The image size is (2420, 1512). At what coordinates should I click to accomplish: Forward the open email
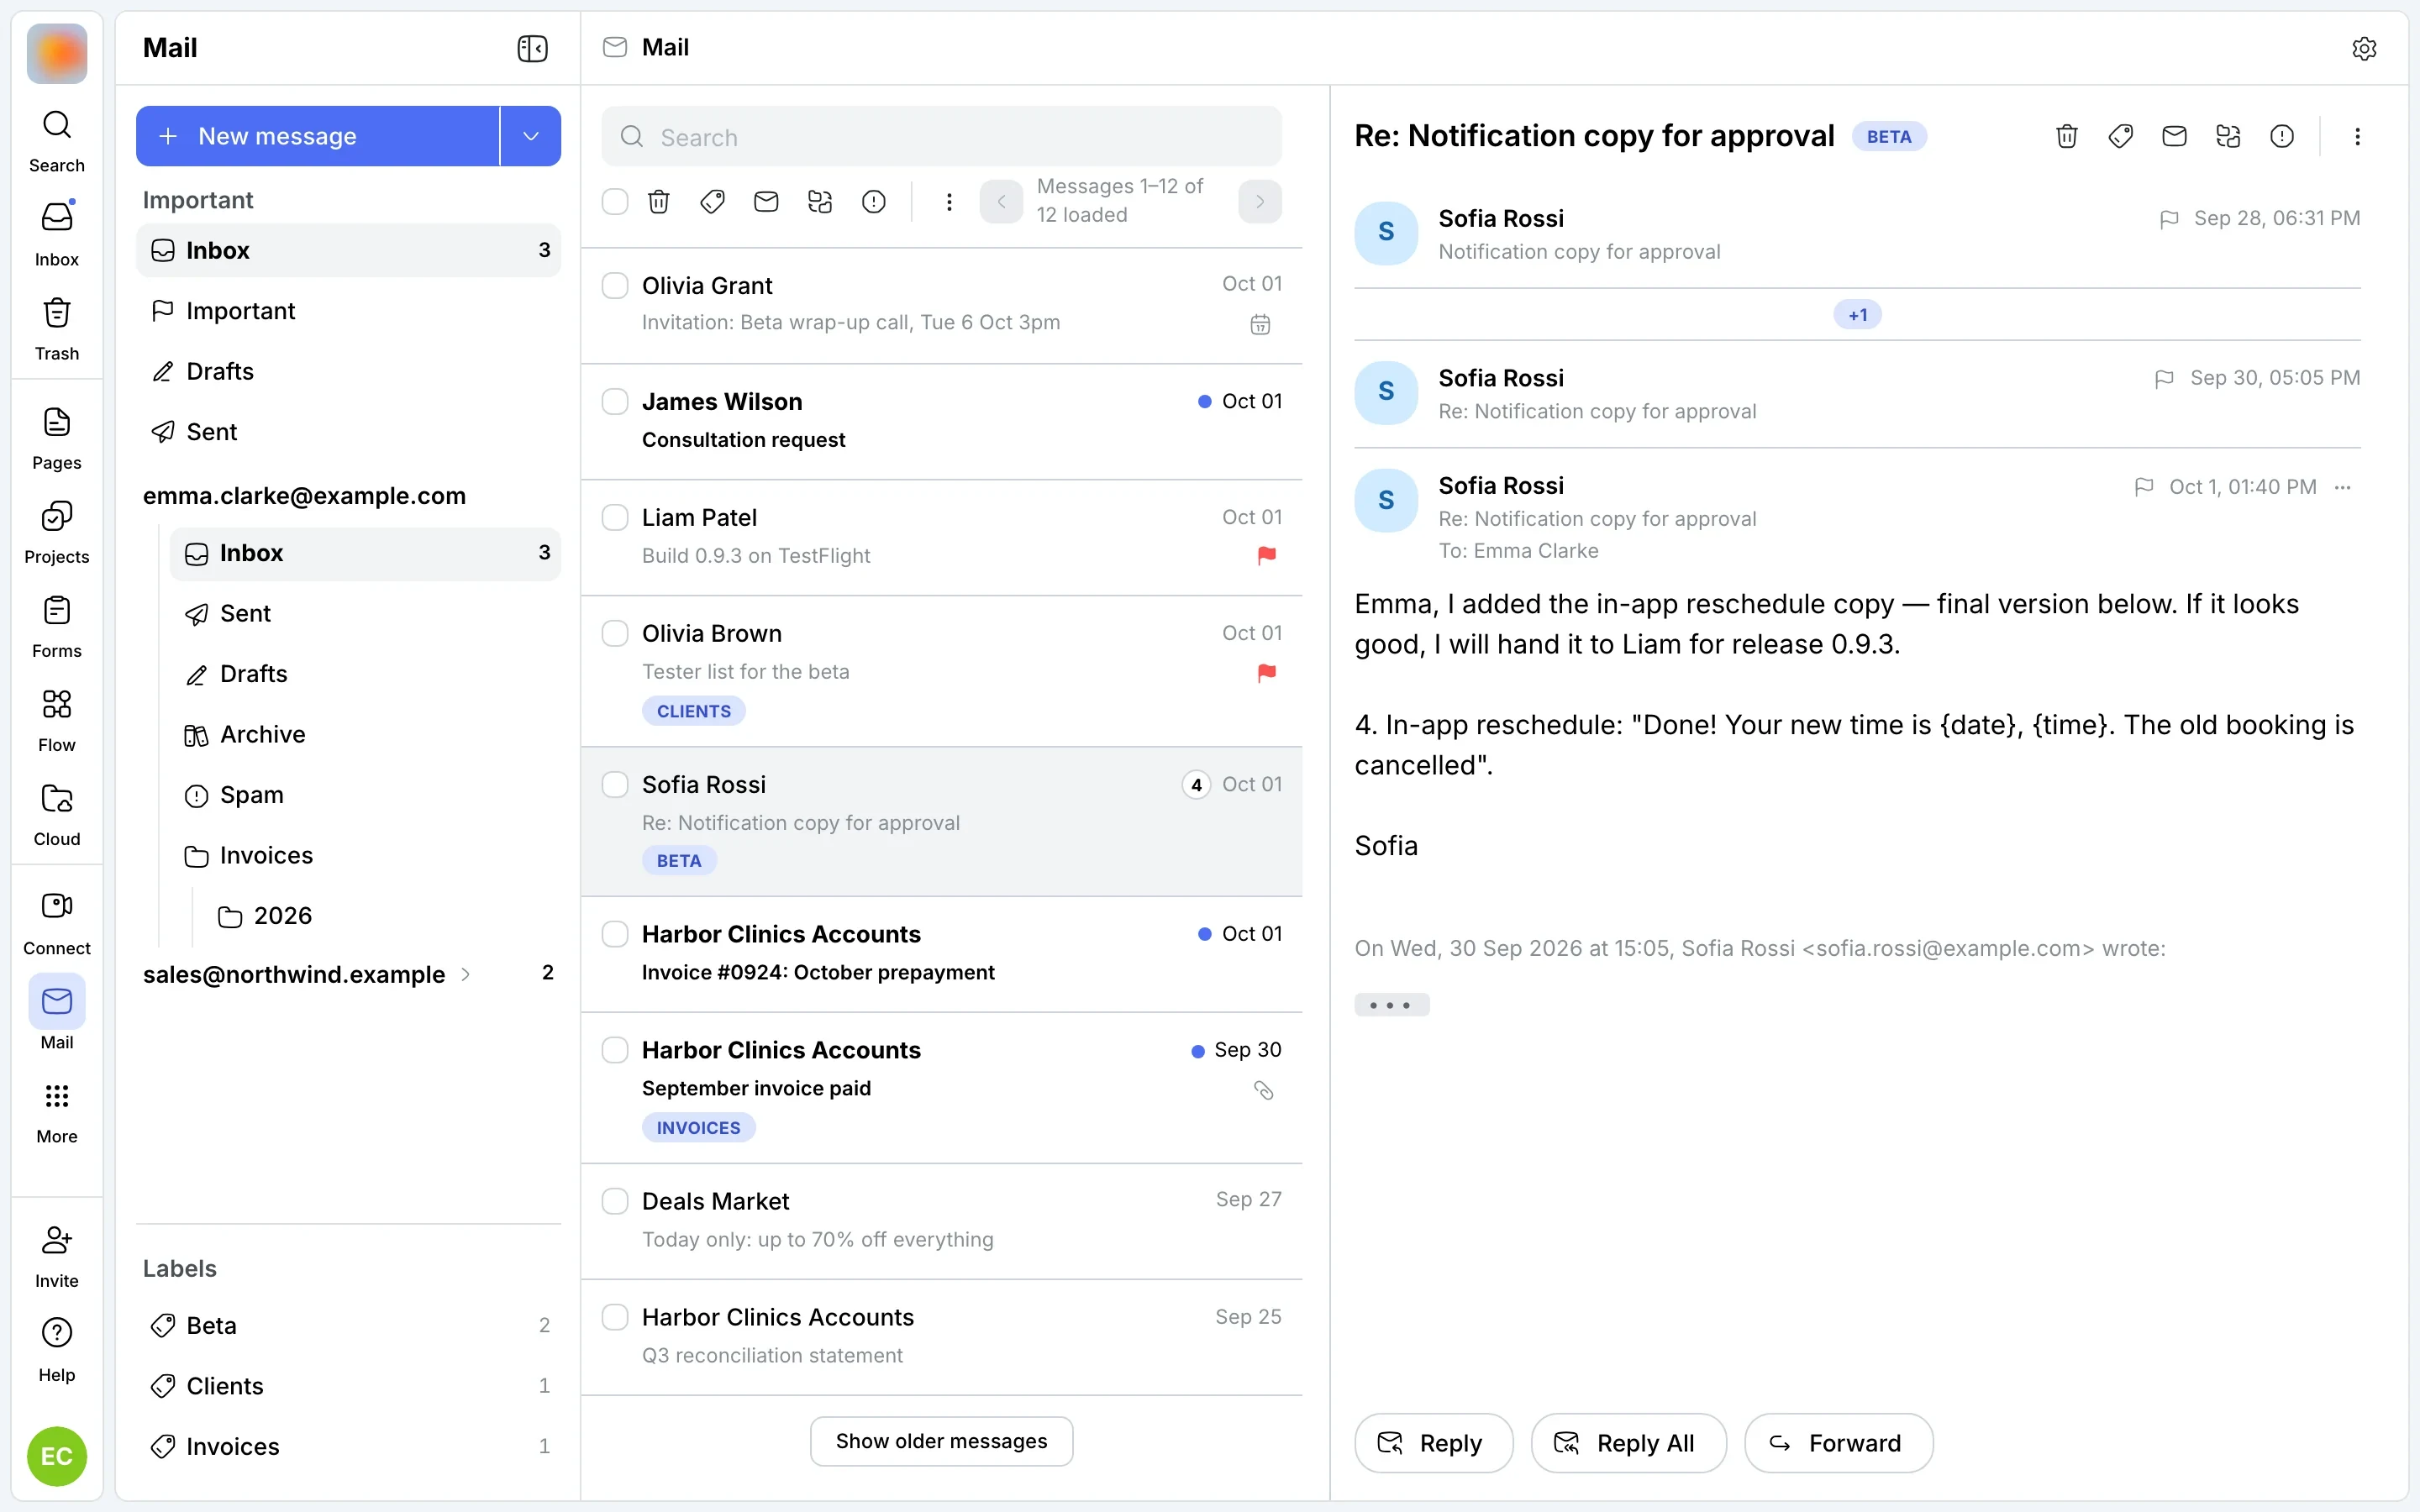pyautogui.click(x=1838, y=1443)
